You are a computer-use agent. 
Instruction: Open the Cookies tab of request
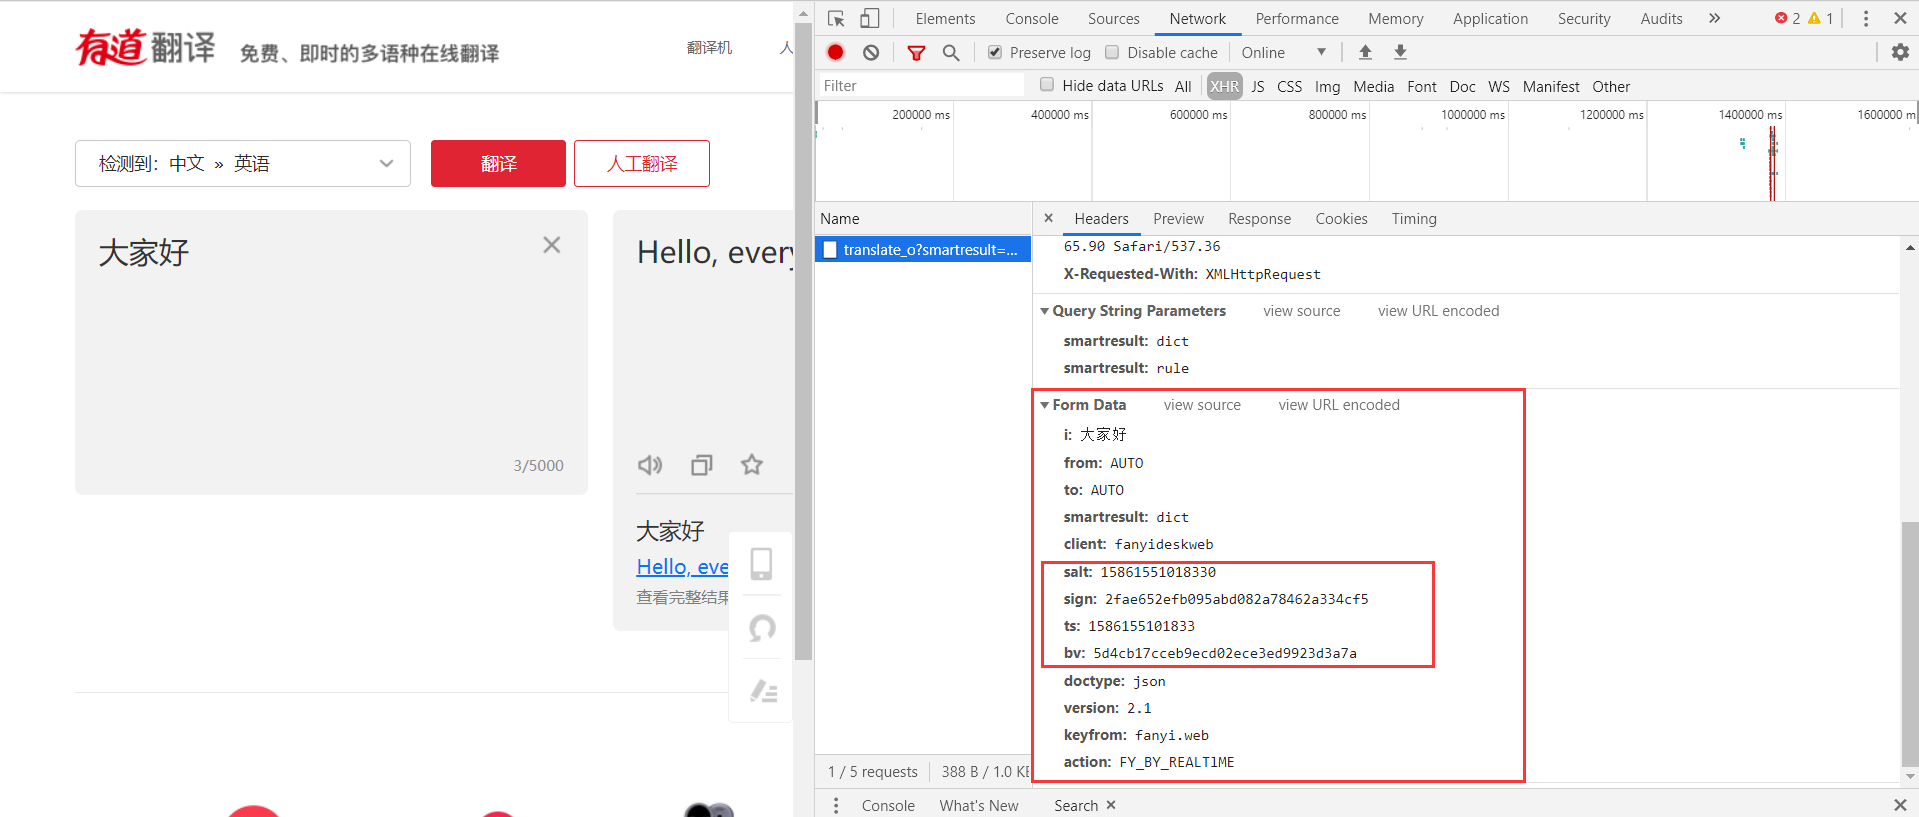click(x=1341, y=218)
